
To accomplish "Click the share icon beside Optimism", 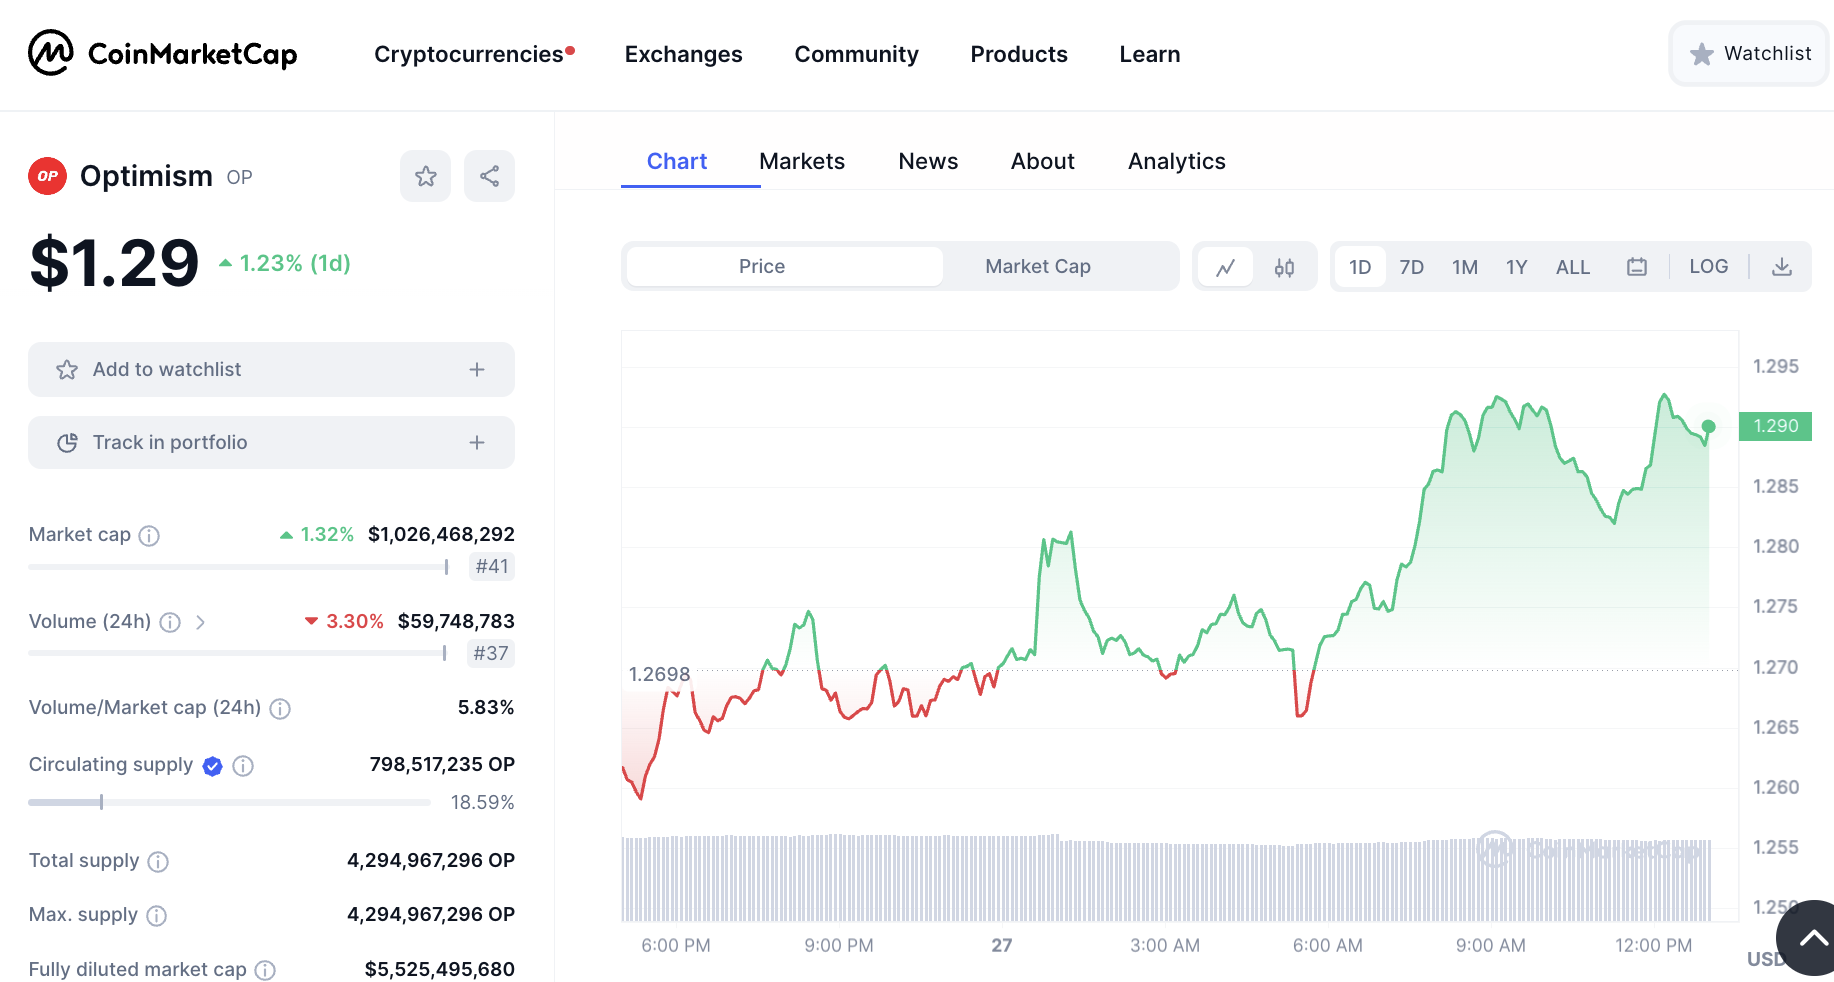I will coord(489,176).
